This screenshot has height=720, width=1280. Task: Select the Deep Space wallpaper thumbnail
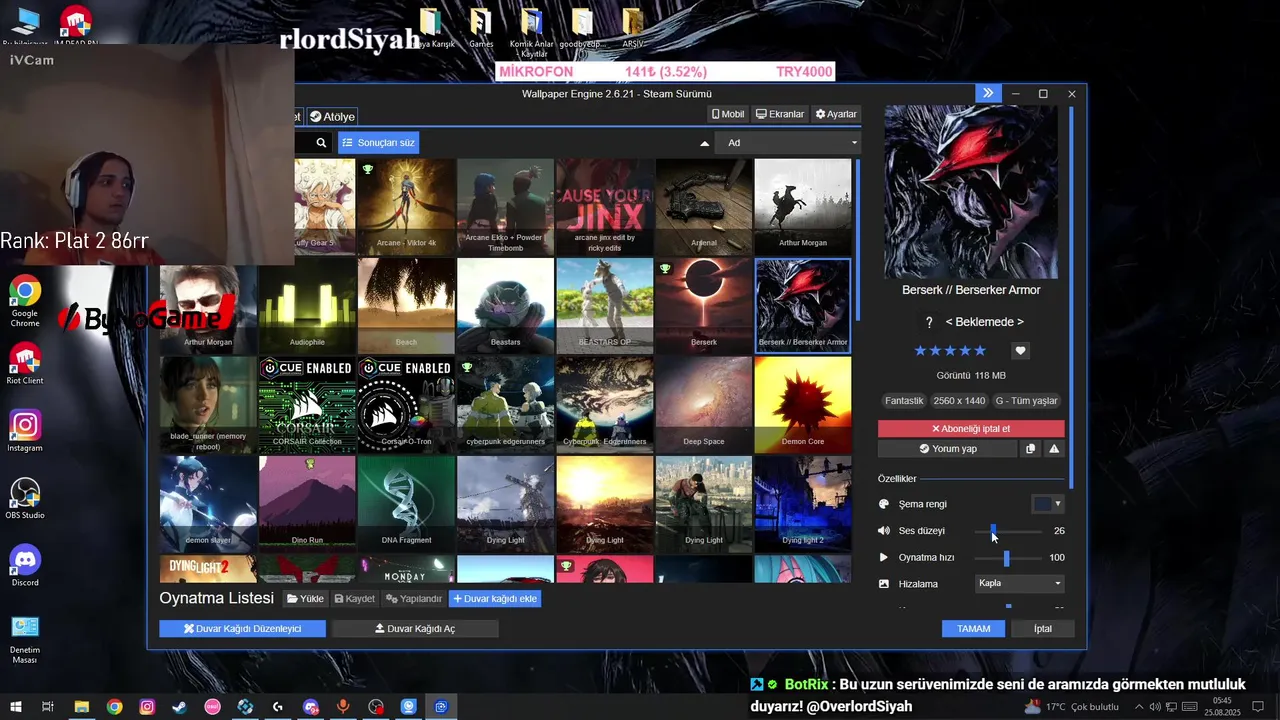pyautogui.click(x=704, y=405)
